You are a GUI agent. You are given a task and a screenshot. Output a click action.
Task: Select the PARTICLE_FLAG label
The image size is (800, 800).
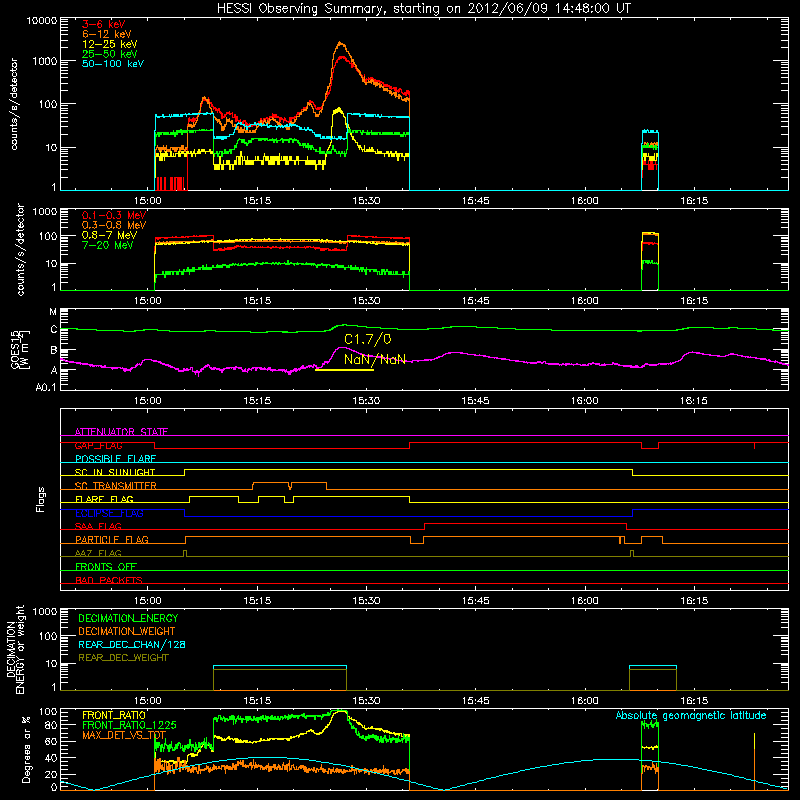[112, 539]
